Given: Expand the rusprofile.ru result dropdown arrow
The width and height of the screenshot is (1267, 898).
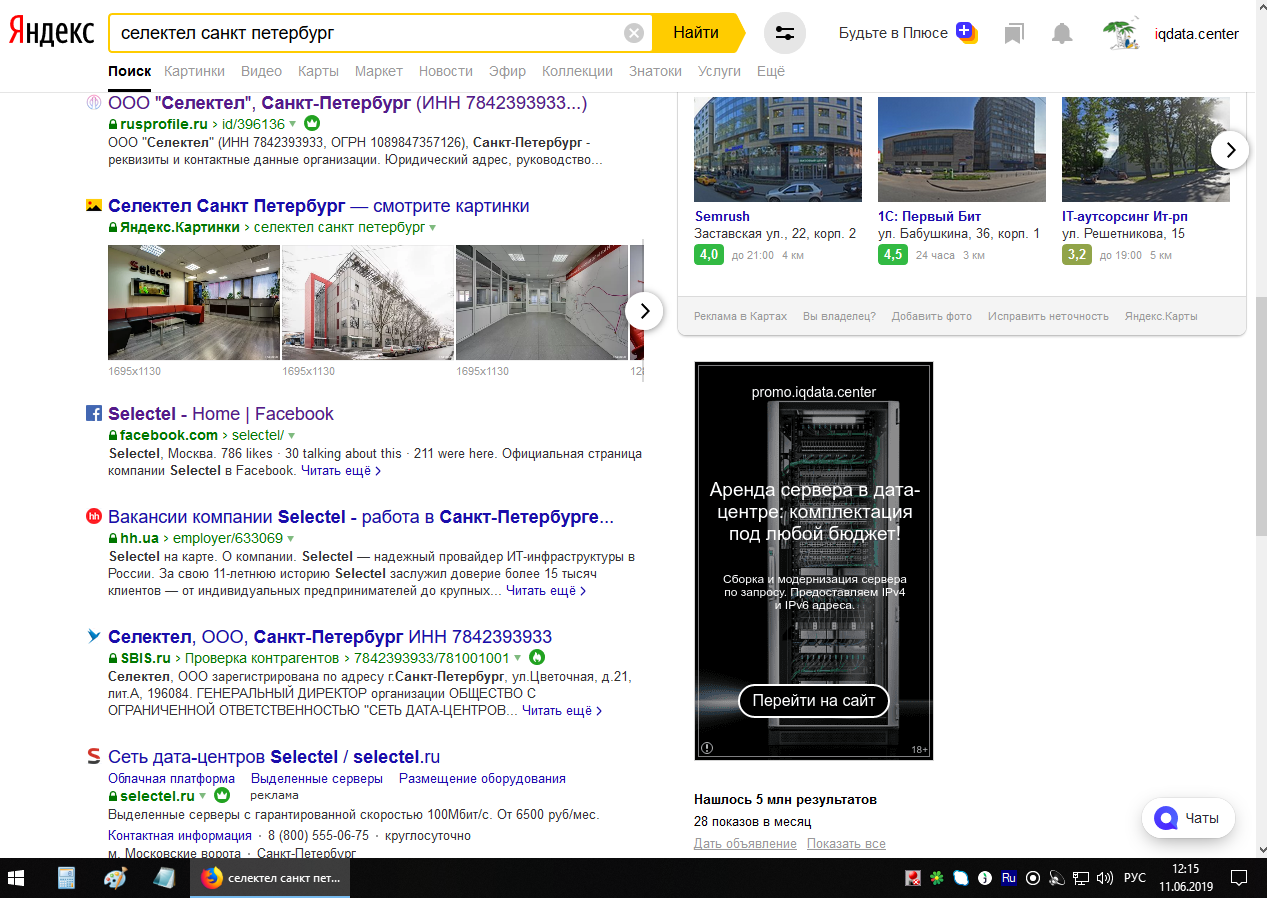Looking at the screenshot, I should (x=293, y=125).
